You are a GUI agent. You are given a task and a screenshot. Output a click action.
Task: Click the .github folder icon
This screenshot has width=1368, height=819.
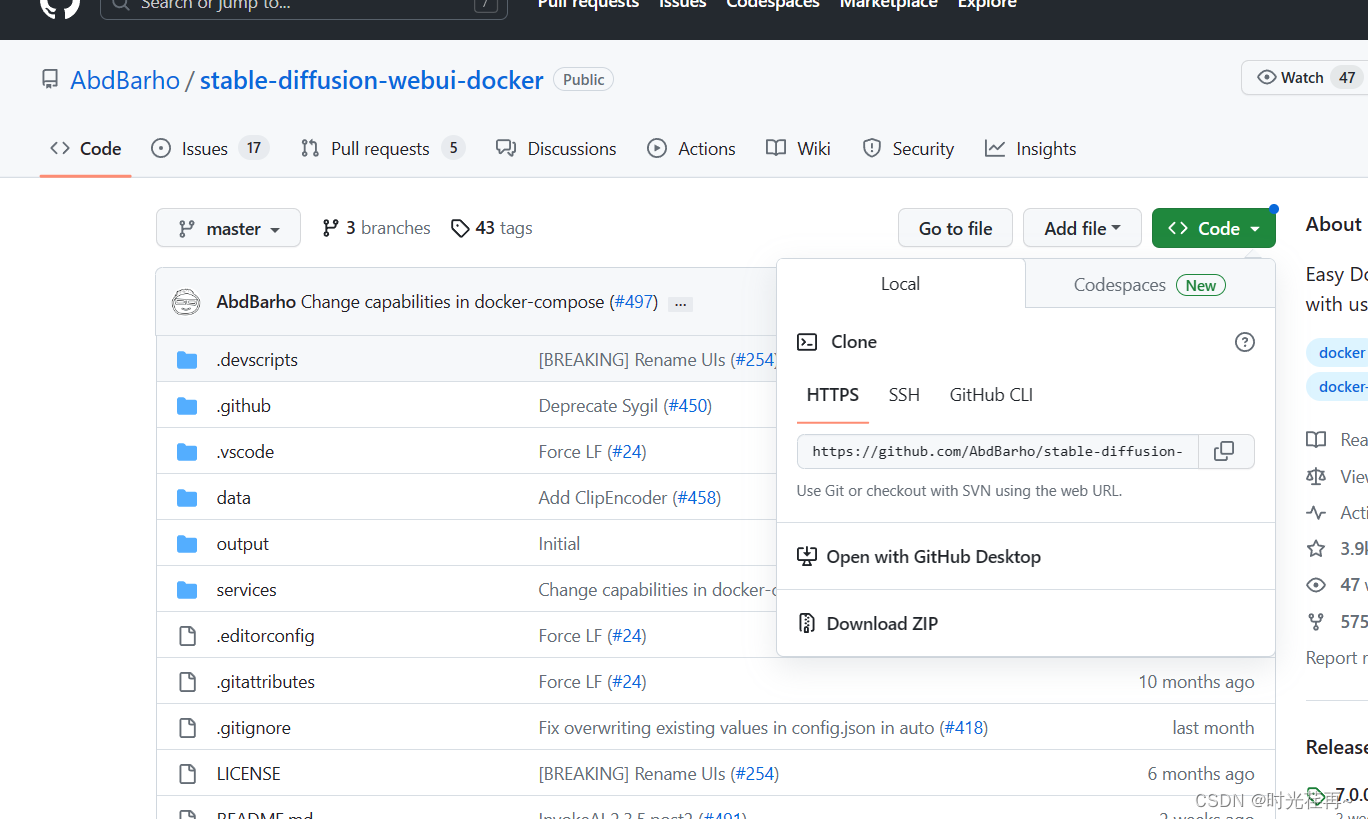187,406
